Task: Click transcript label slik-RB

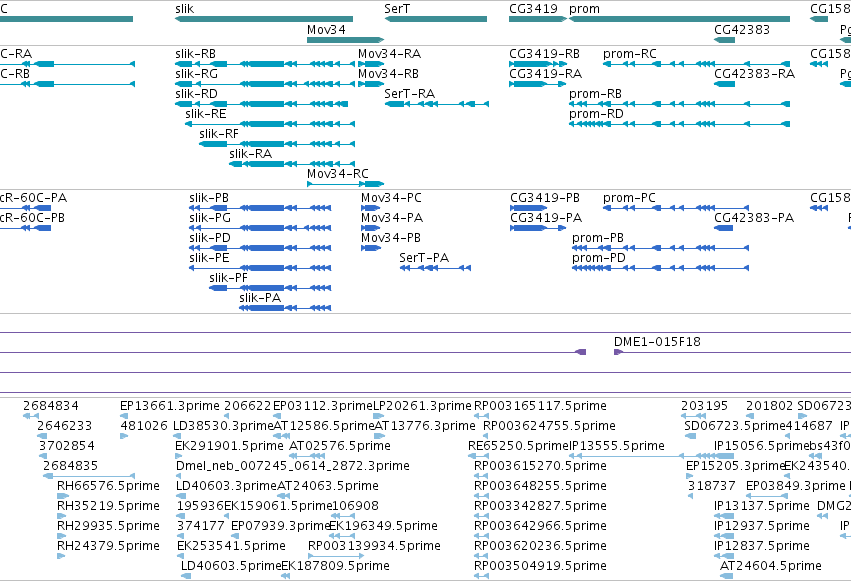Action: [195, 54]
